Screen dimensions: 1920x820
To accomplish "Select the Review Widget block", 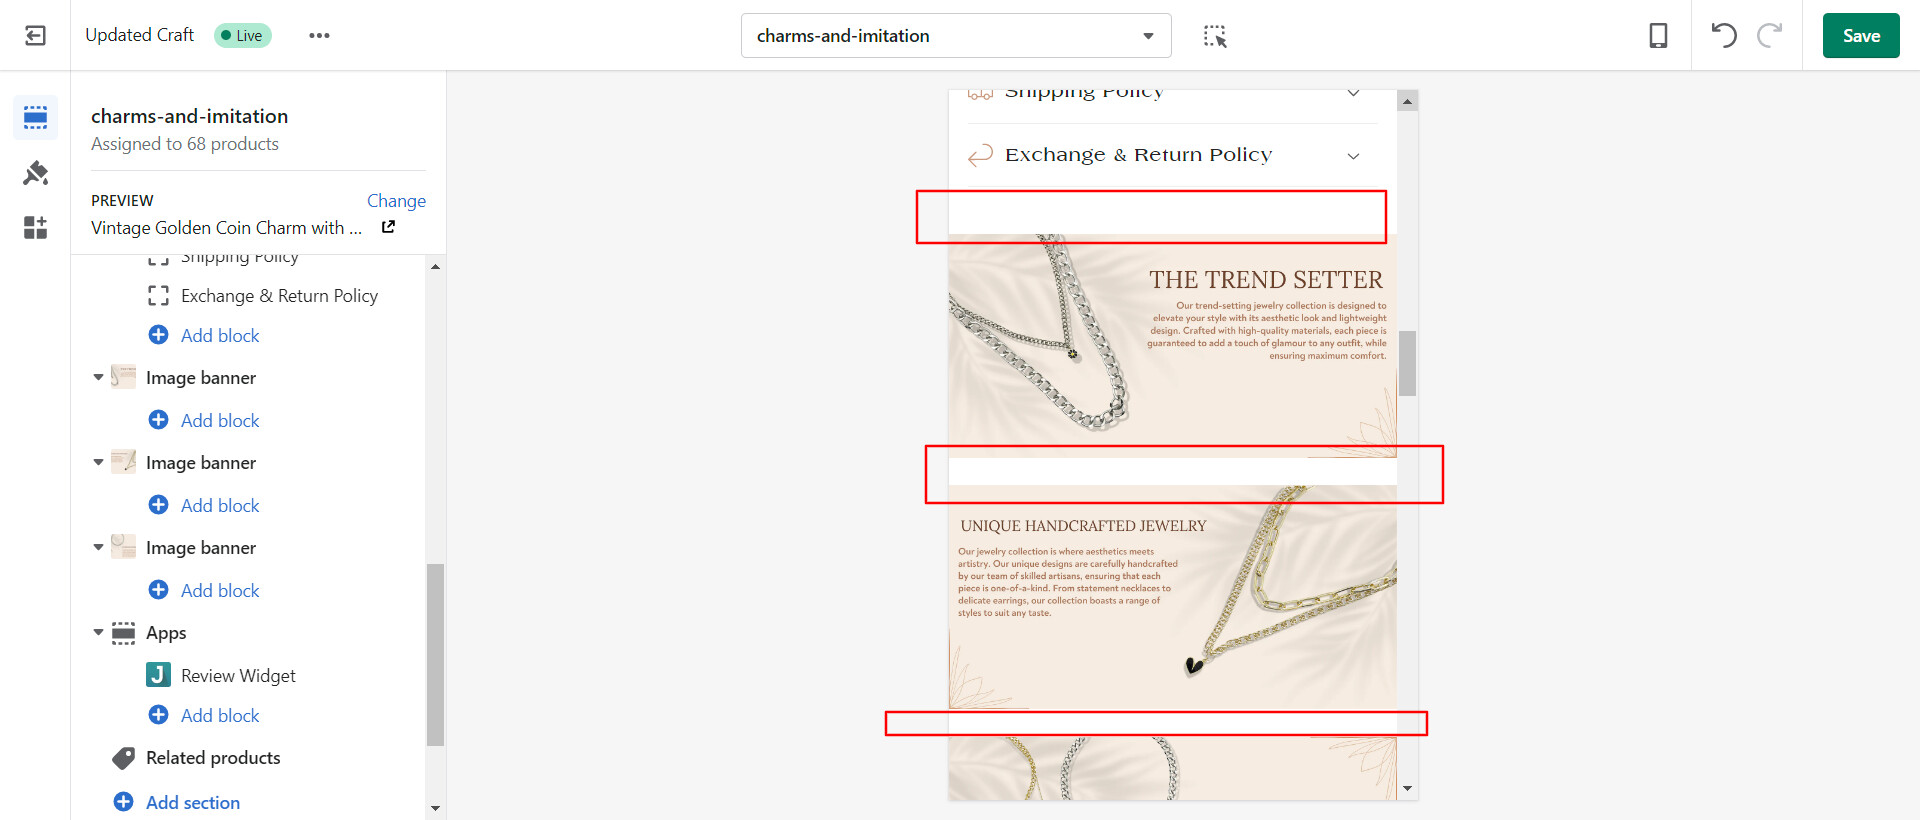I will (238, 676).
